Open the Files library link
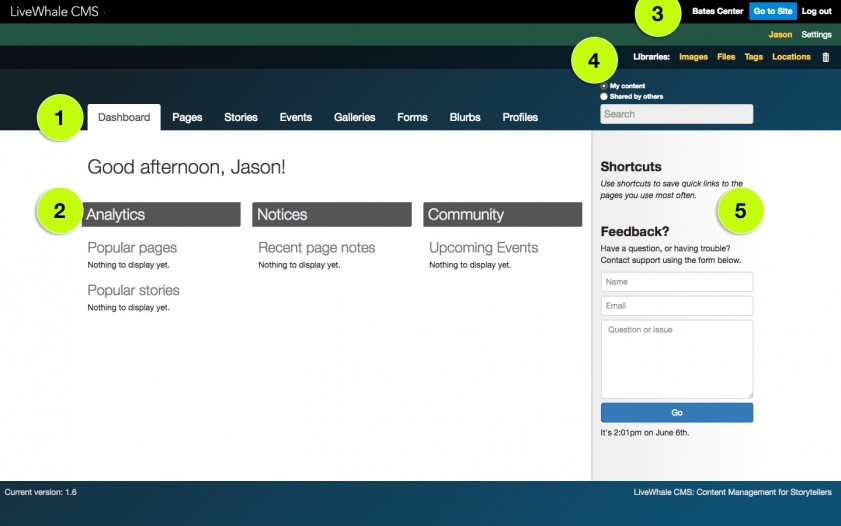Viewport: 841px width, 526px height. 726,57
